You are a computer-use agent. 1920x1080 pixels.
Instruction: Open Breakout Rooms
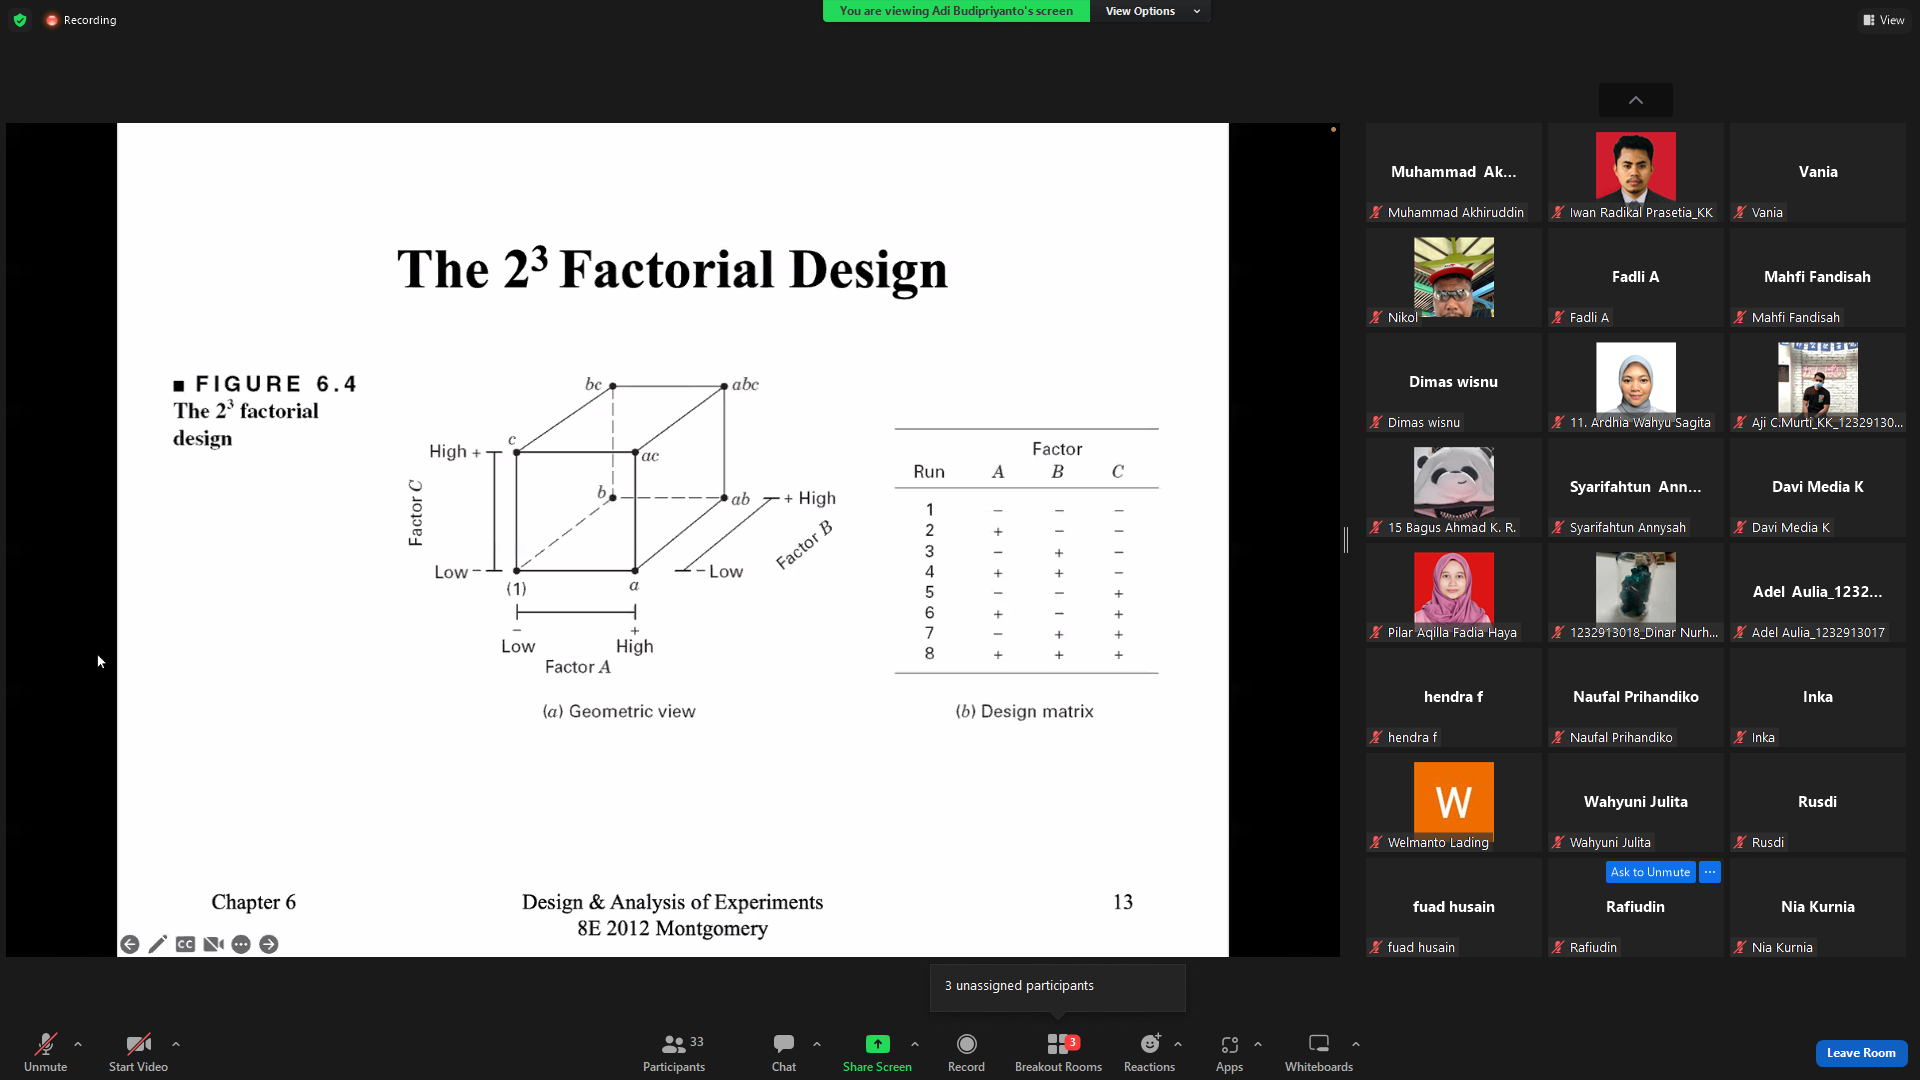[x=1058, y=1052]
